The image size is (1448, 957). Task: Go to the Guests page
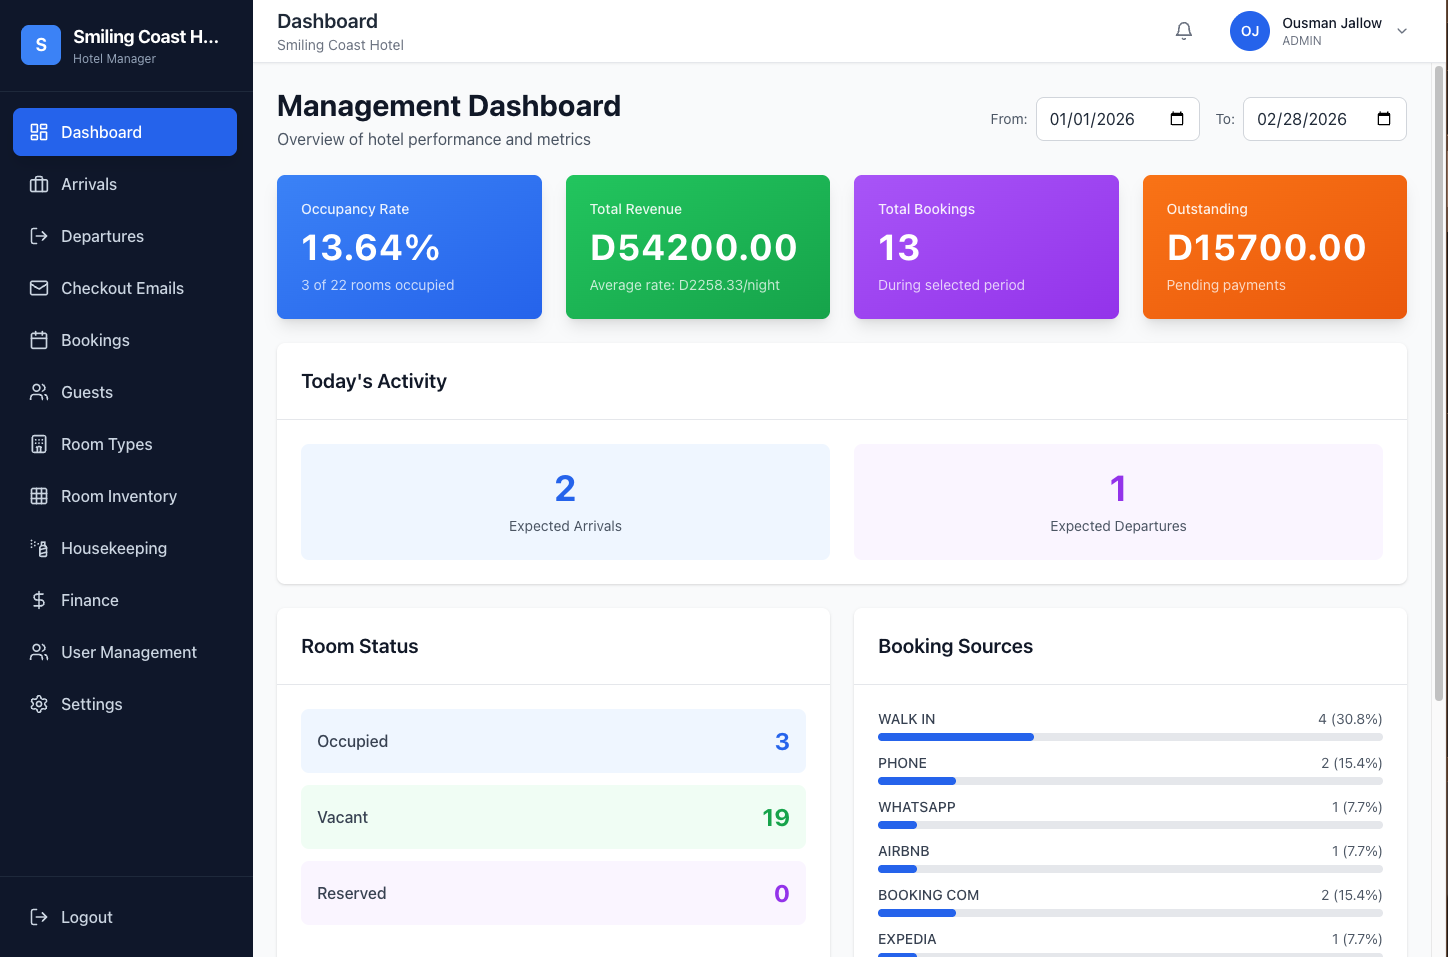click(x=87, y=392)
